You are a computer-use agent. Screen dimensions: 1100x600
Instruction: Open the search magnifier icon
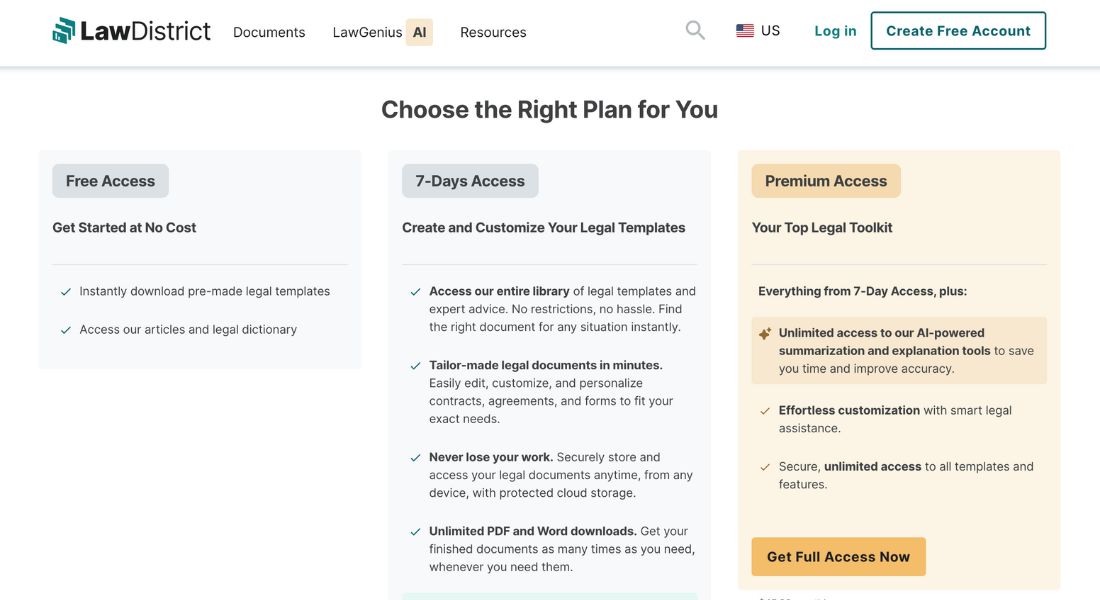coord(695,30)
